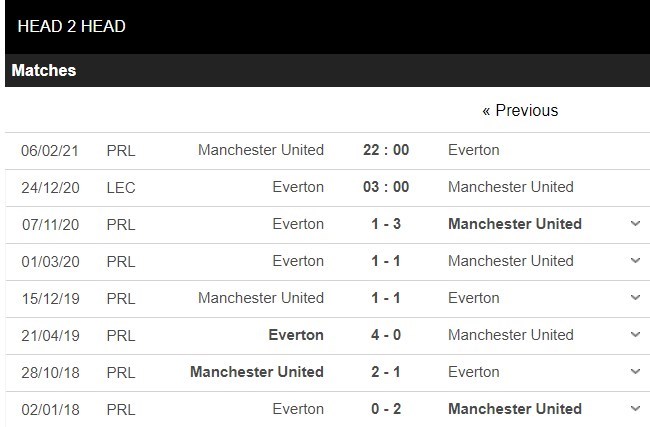
Task: Click the HEAD 2 HEAD title
Action: click(72, 27)
